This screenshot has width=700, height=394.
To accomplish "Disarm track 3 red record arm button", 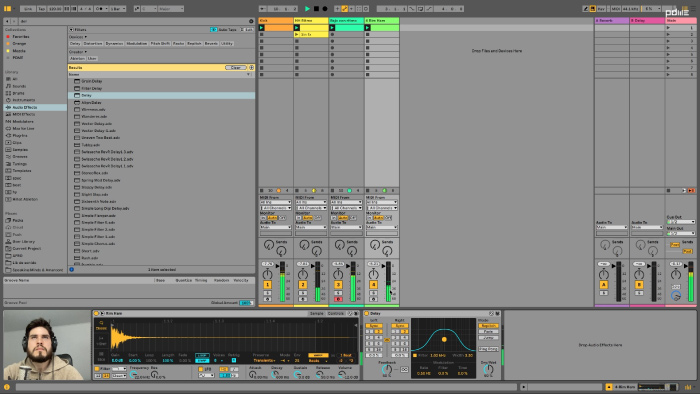I will 338,299.
